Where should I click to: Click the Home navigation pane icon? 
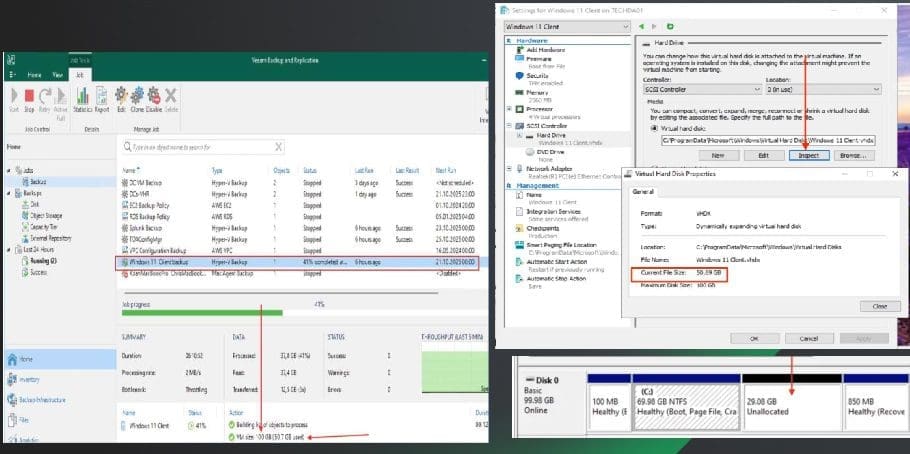12,359
